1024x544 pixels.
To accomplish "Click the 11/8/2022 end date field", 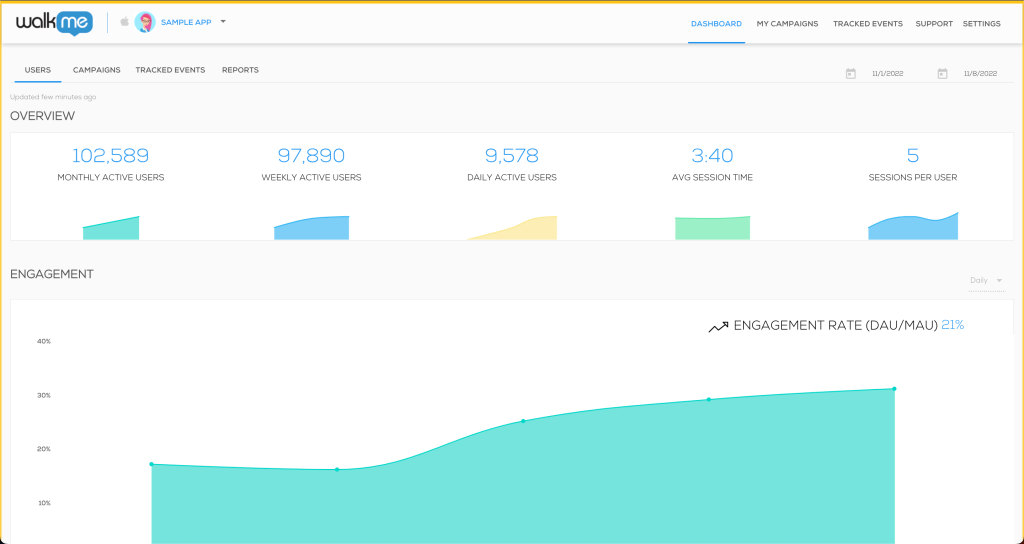I will coord(977,74).
